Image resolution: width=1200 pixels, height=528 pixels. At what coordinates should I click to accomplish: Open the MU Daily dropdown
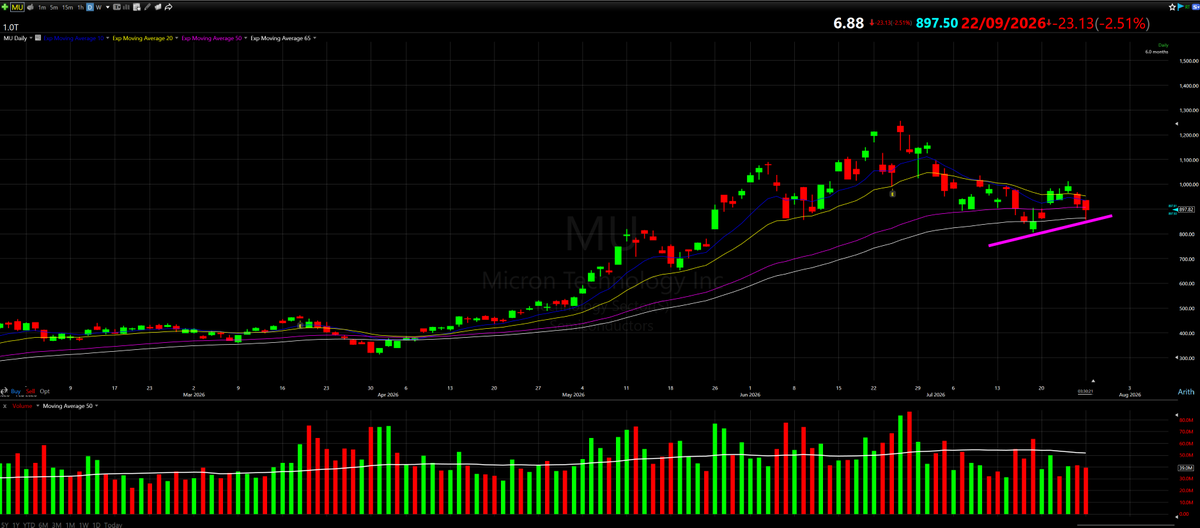click(x=31, y=38)
